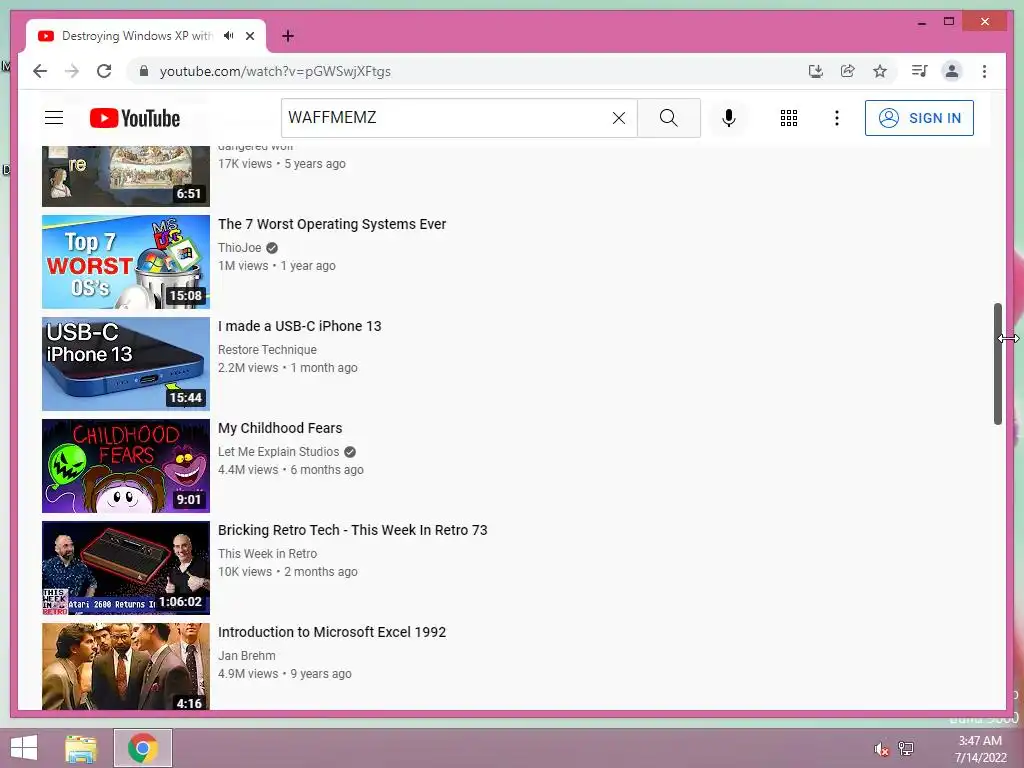Open My Childhood Fears video title
This screenshot has height=768, width=1024.
pyautogui.click(x=280, y=428)
